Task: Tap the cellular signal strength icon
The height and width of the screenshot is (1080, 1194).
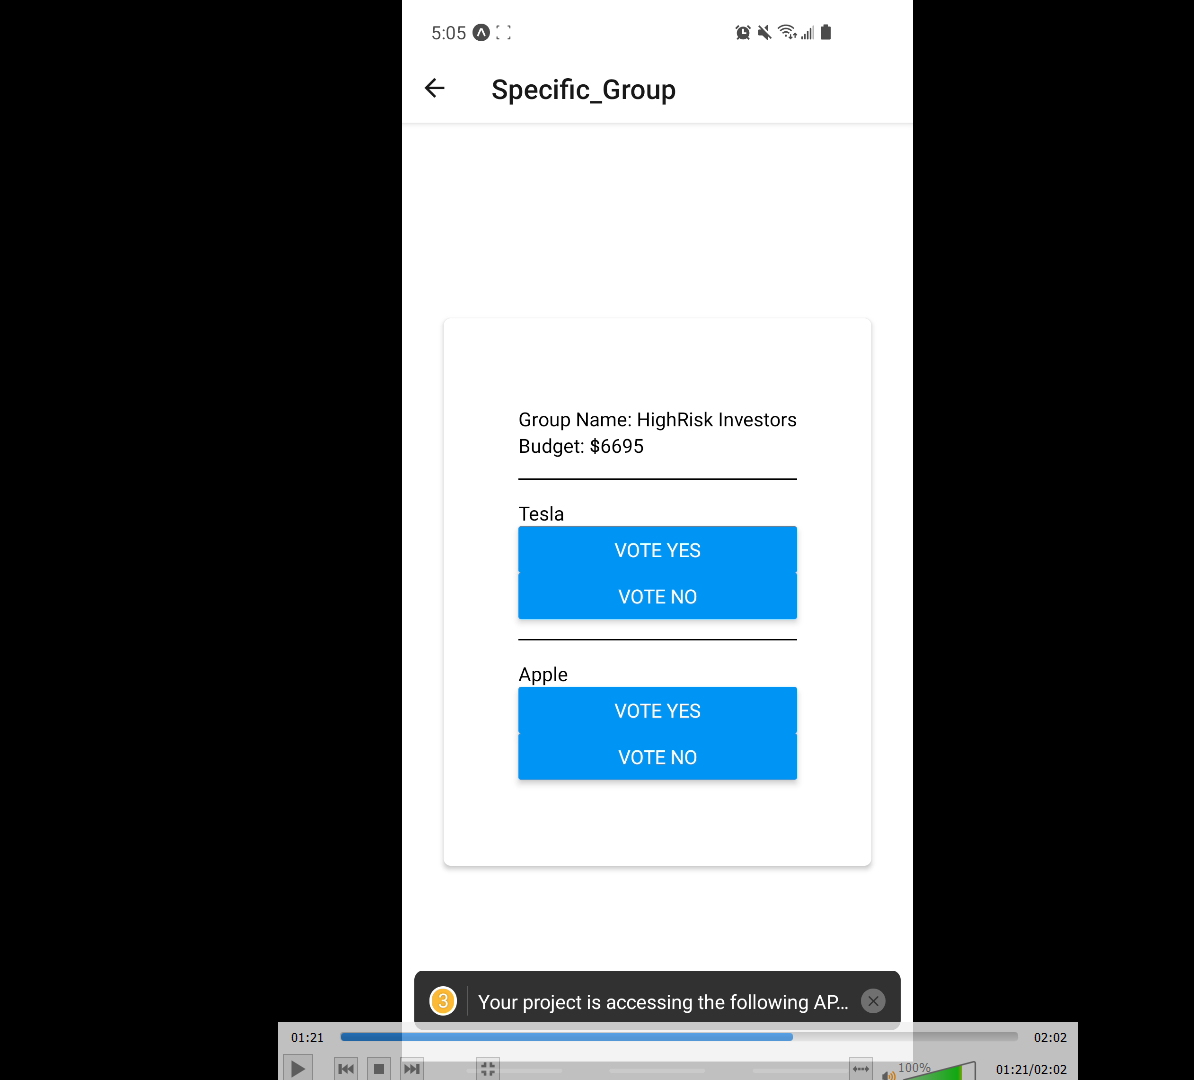Action: pyautogui.click(x=807, y=32)
